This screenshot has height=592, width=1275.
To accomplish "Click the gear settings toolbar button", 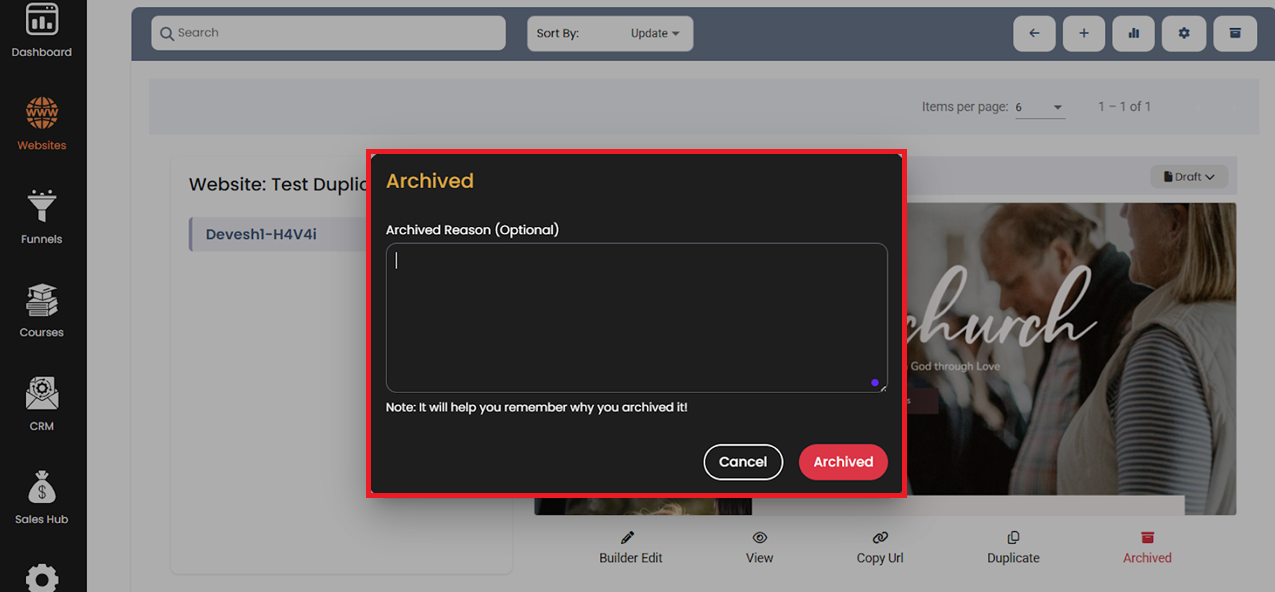I will [1184, 33].
